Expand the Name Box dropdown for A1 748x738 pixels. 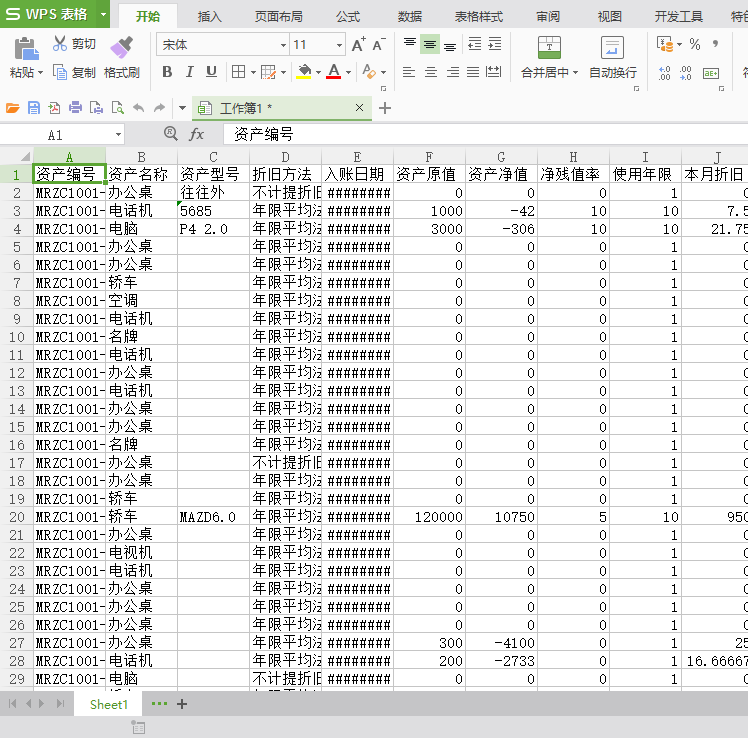pyautogui.click(x=118, y=134)
